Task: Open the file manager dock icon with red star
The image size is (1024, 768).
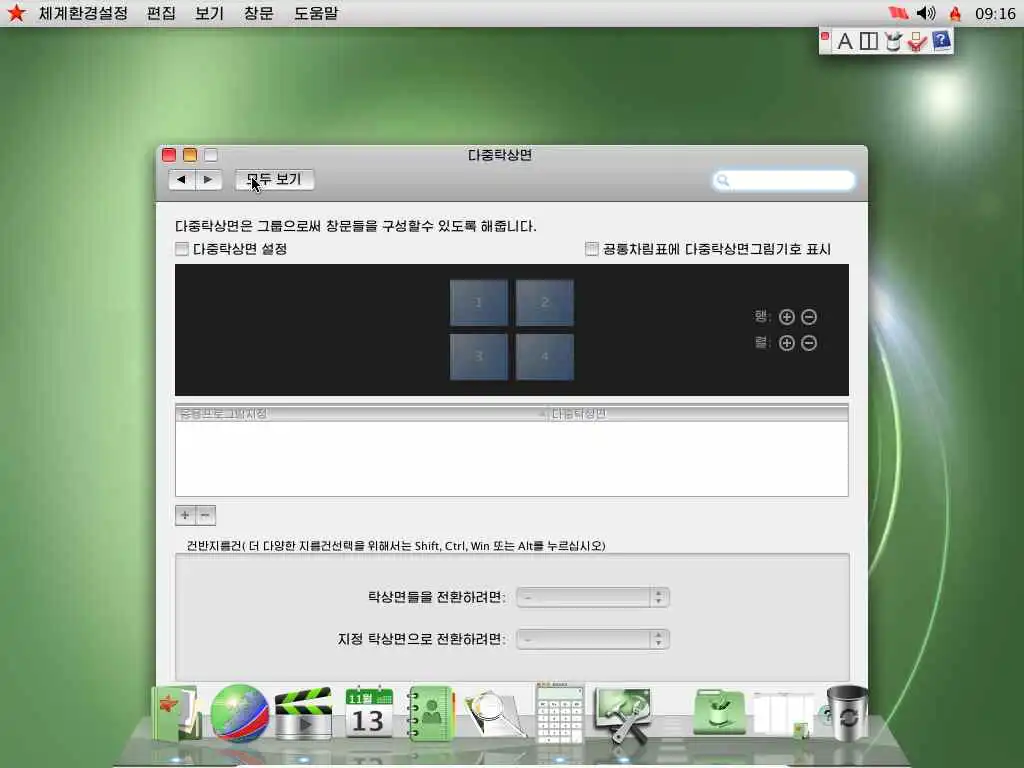Action: point(176,713)
